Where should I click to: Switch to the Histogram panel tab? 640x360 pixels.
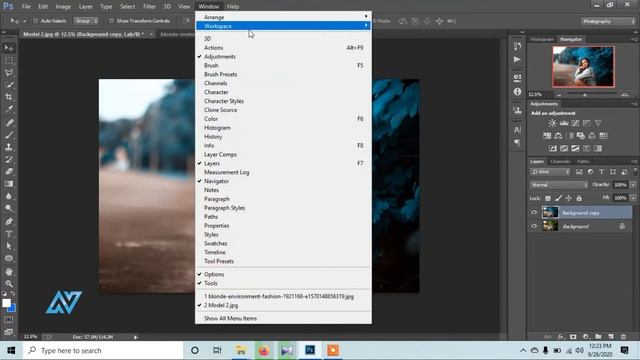542,39
